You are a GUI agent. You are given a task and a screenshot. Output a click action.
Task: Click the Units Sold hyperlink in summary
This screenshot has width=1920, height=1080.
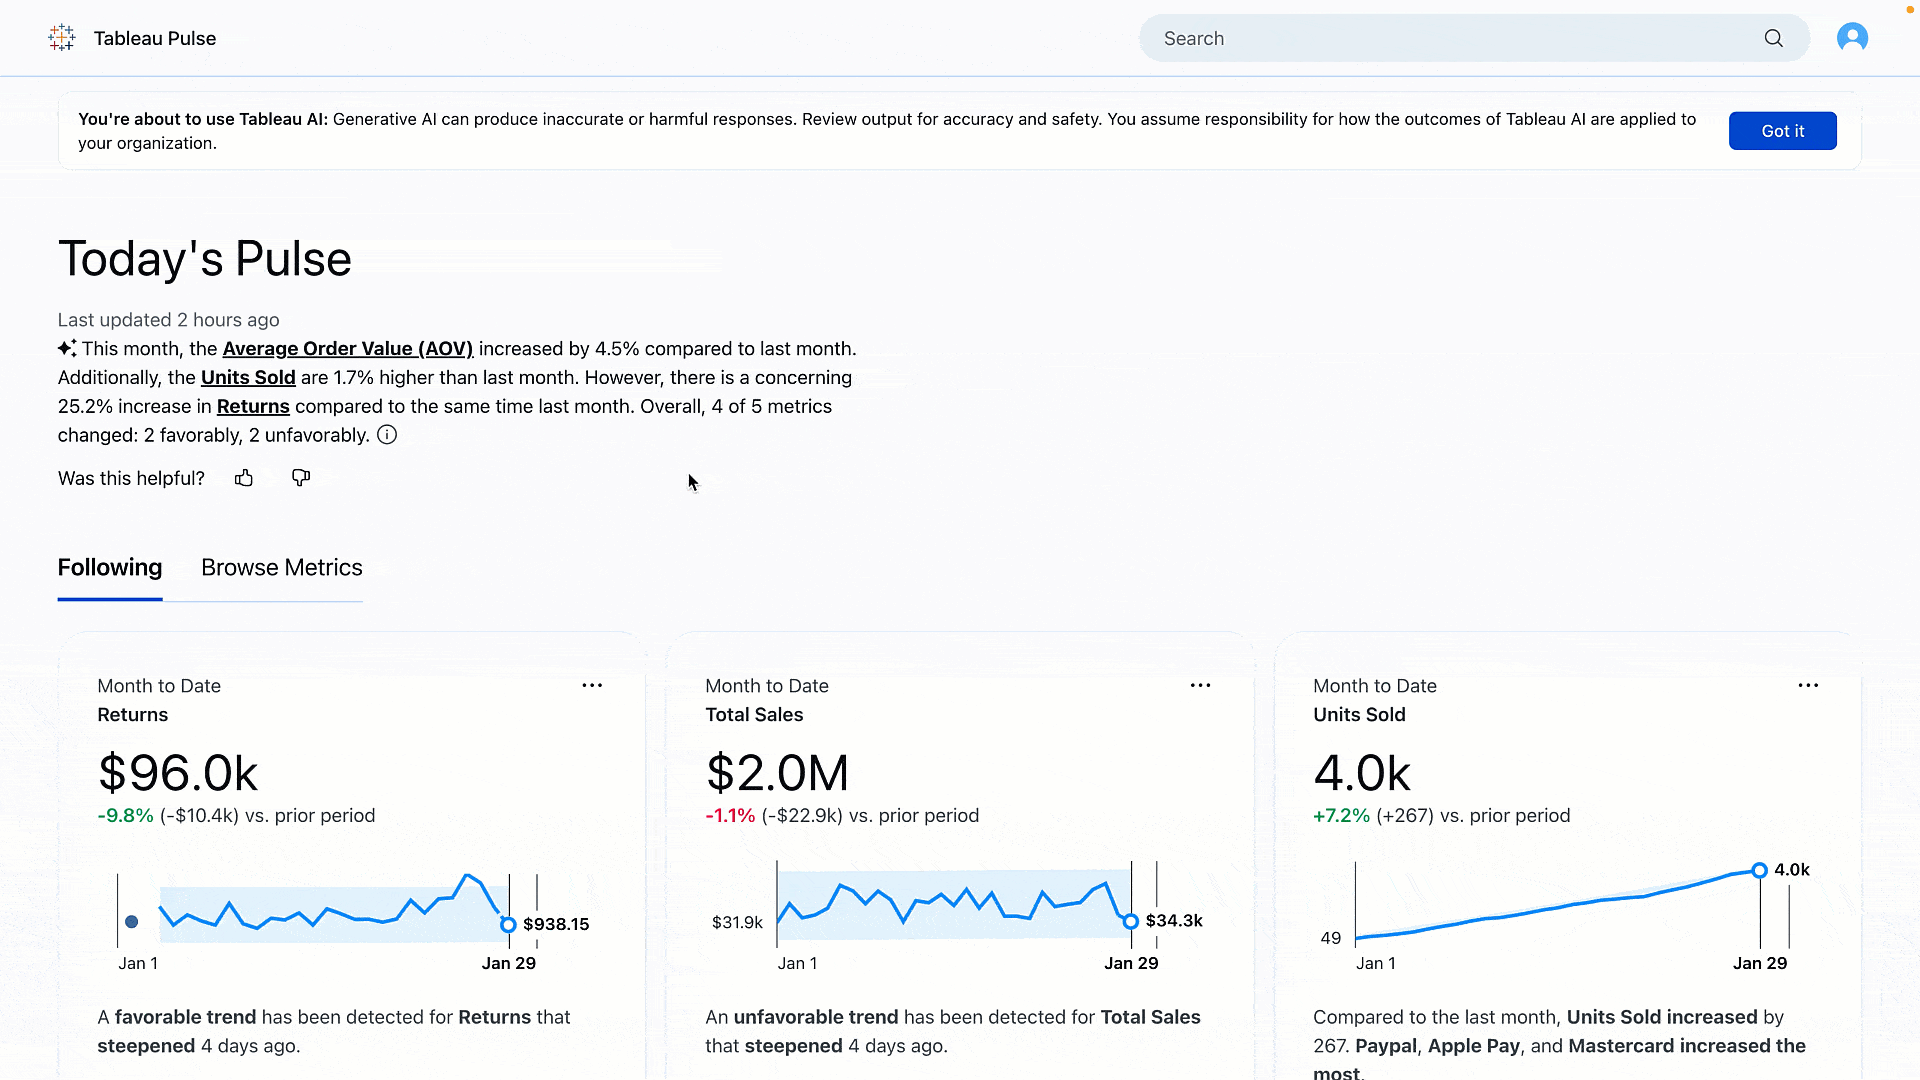point(248,377)
